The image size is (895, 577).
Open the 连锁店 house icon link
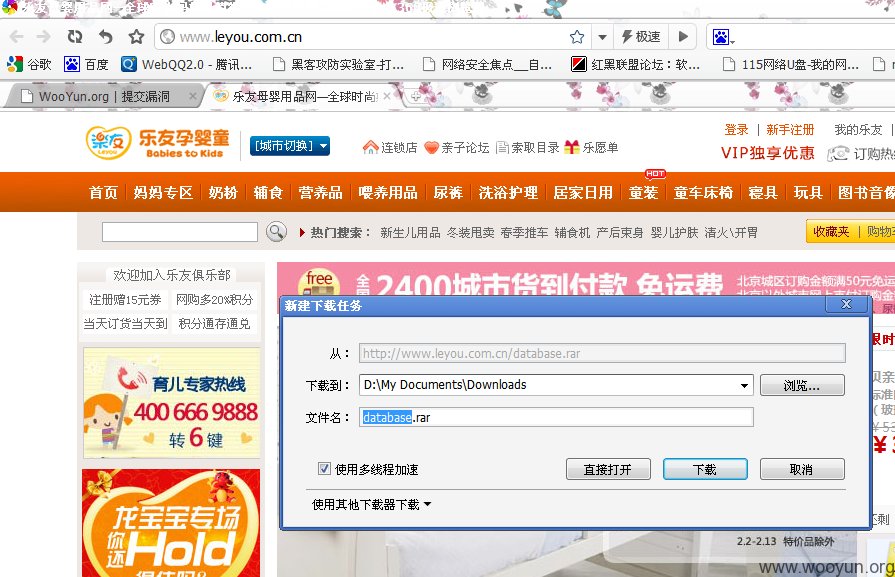390,148
